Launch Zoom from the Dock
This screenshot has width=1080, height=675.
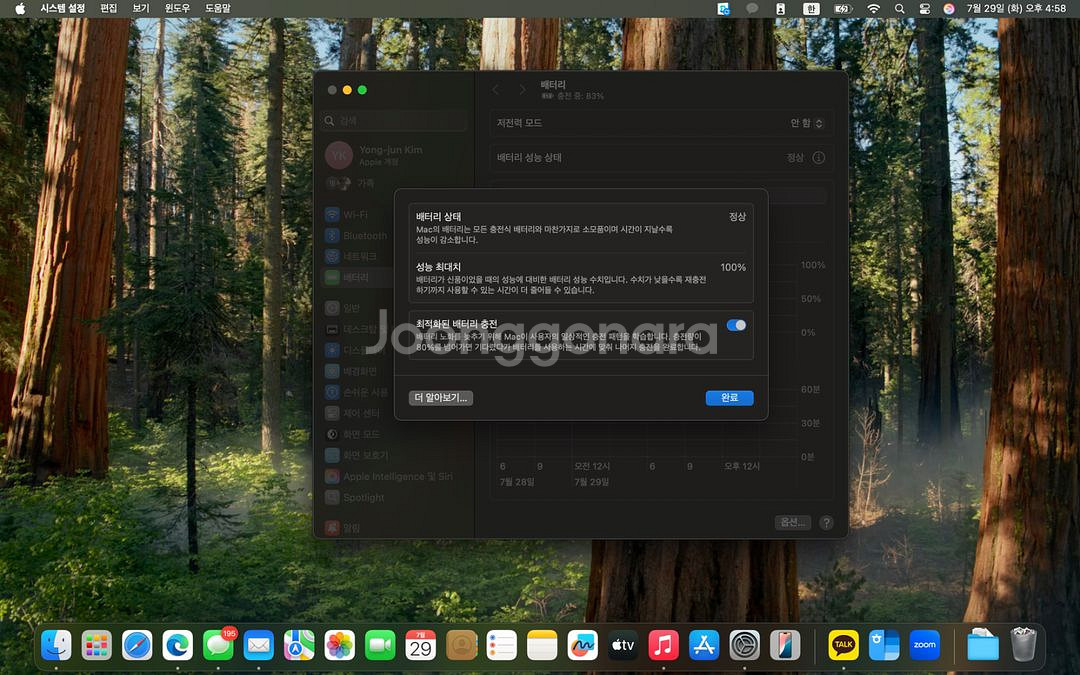(924, 645)
